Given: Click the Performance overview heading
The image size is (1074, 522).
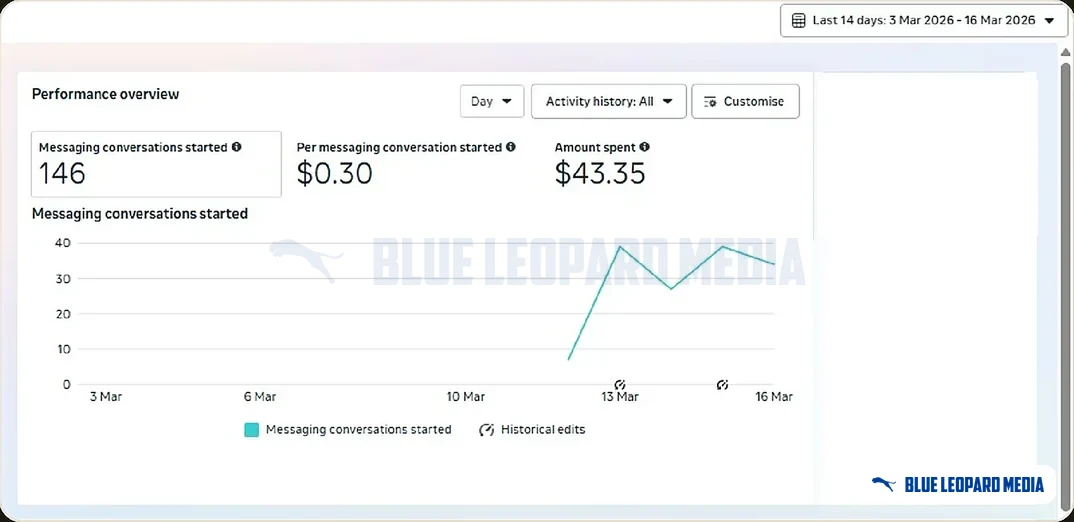Looking at the screenshot, I should [x=105, y=94].
